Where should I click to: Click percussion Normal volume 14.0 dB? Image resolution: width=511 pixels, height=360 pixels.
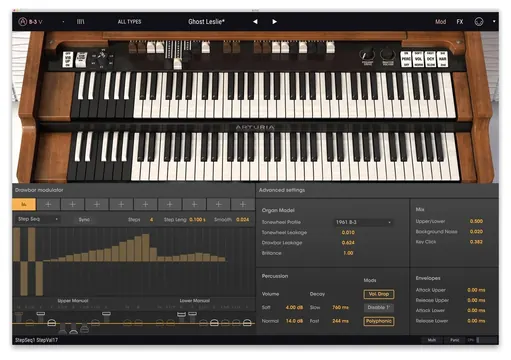[x=294, y=321]
